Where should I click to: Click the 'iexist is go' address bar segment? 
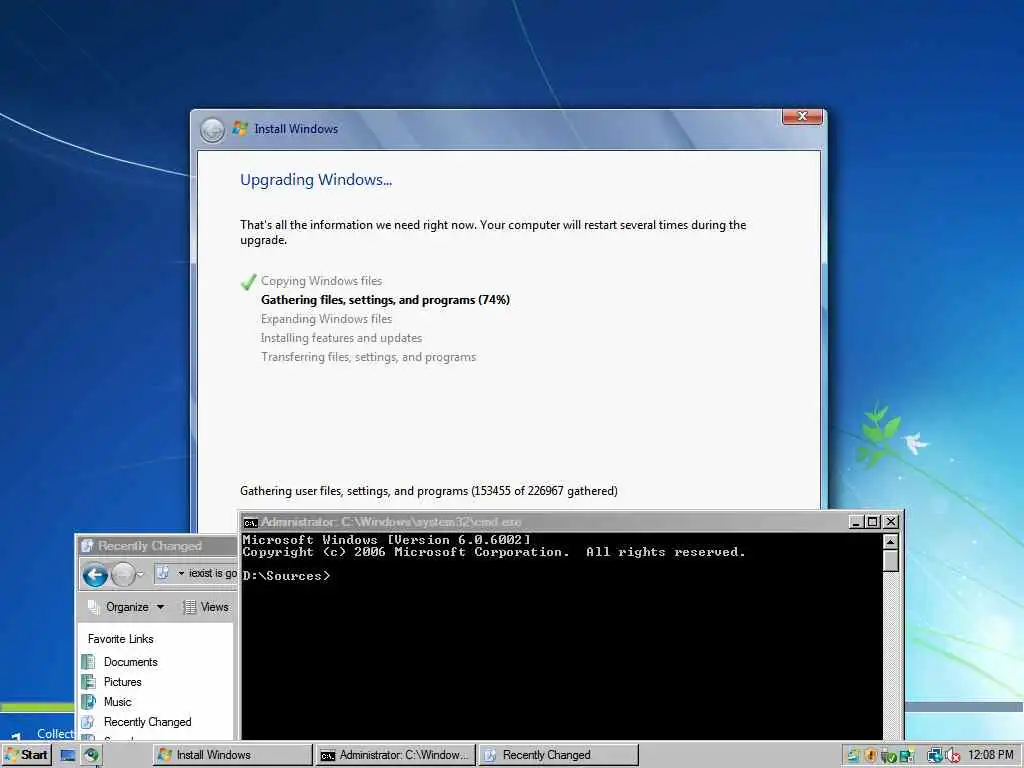[x=213, y=573]
